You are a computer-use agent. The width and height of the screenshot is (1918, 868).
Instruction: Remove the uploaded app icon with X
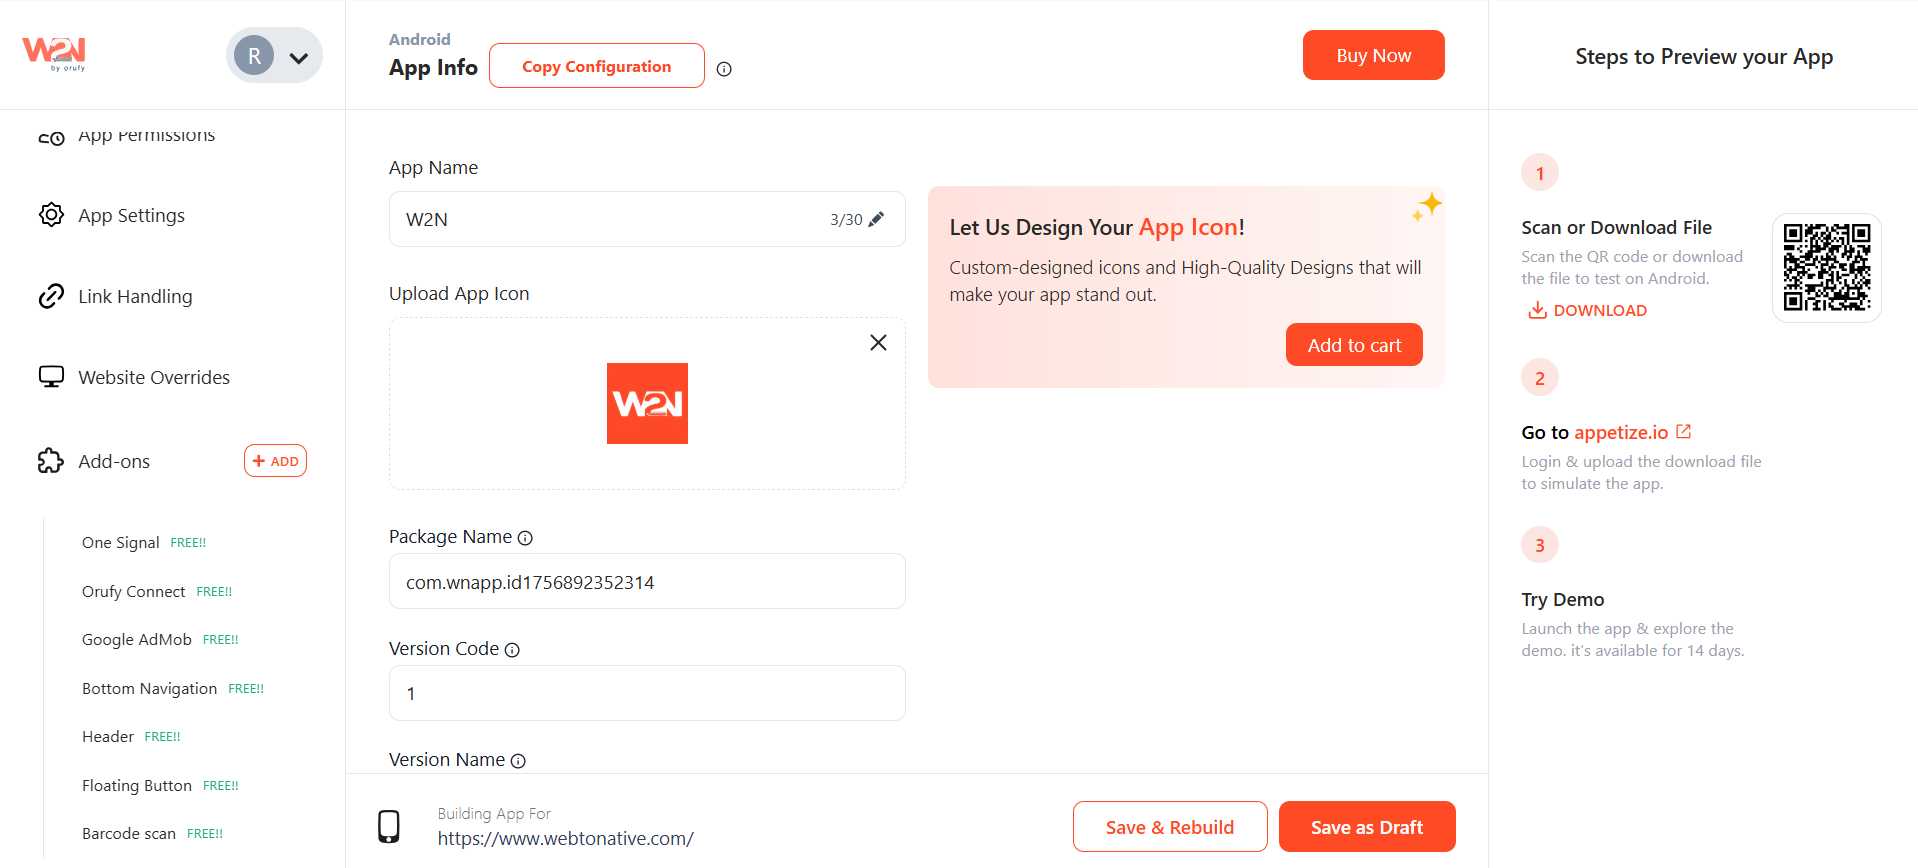point(878,342)
